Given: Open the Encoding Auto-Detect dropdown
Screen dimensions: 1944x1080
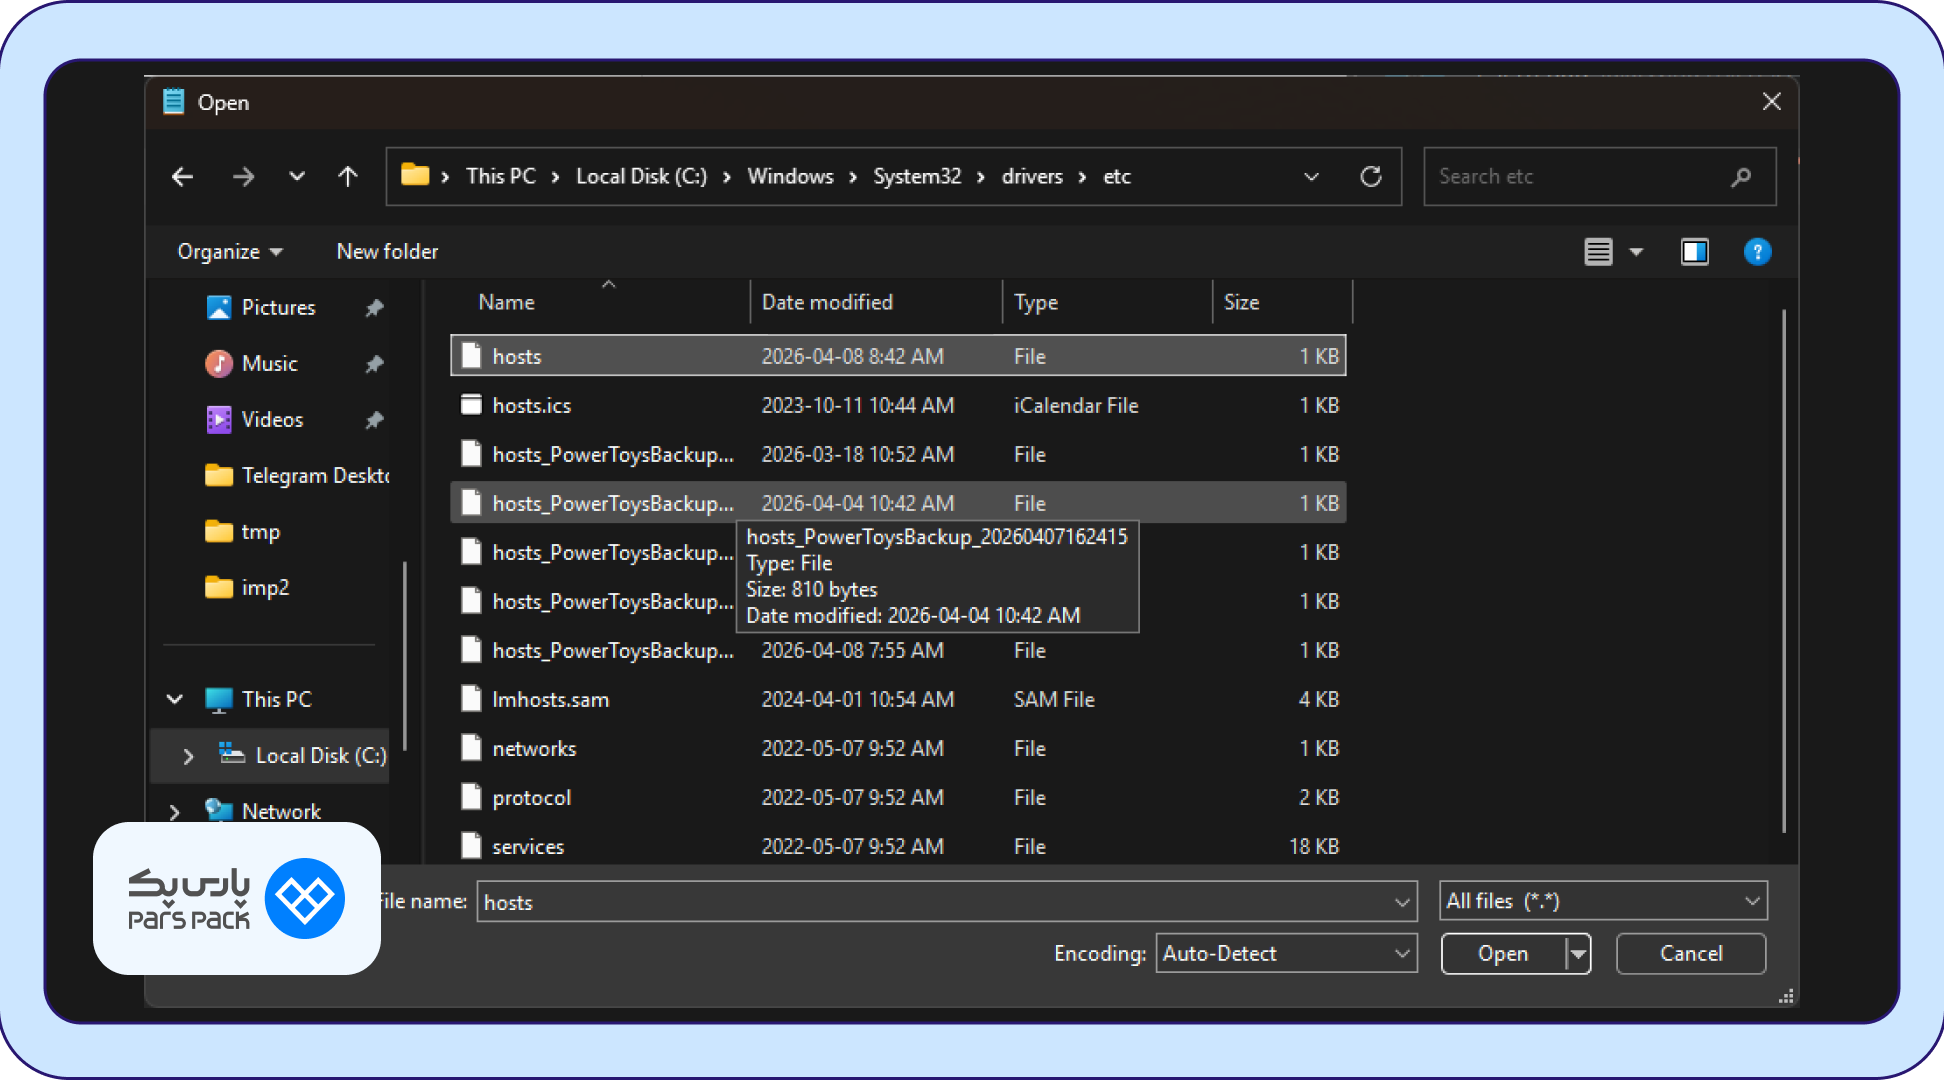Looking at the screenshot, I should [1286, 954].
